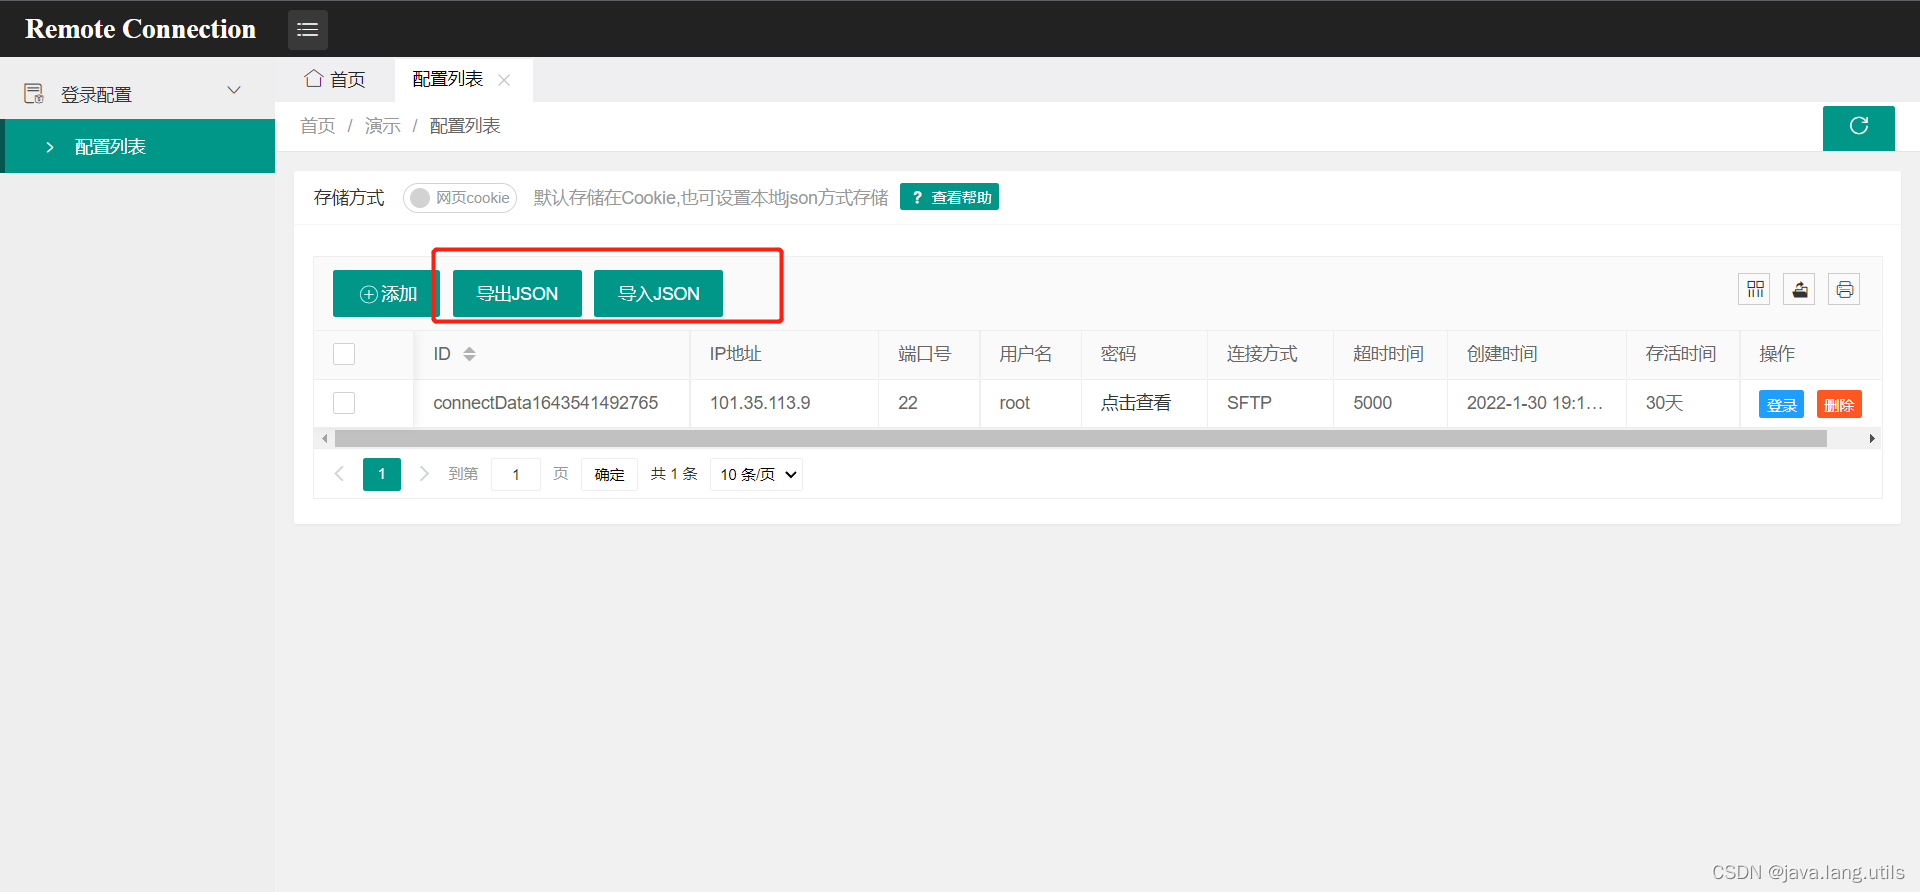The image size is (1920, 892).
Task: Sort table by ID column arrows
Action: (469, 354)
